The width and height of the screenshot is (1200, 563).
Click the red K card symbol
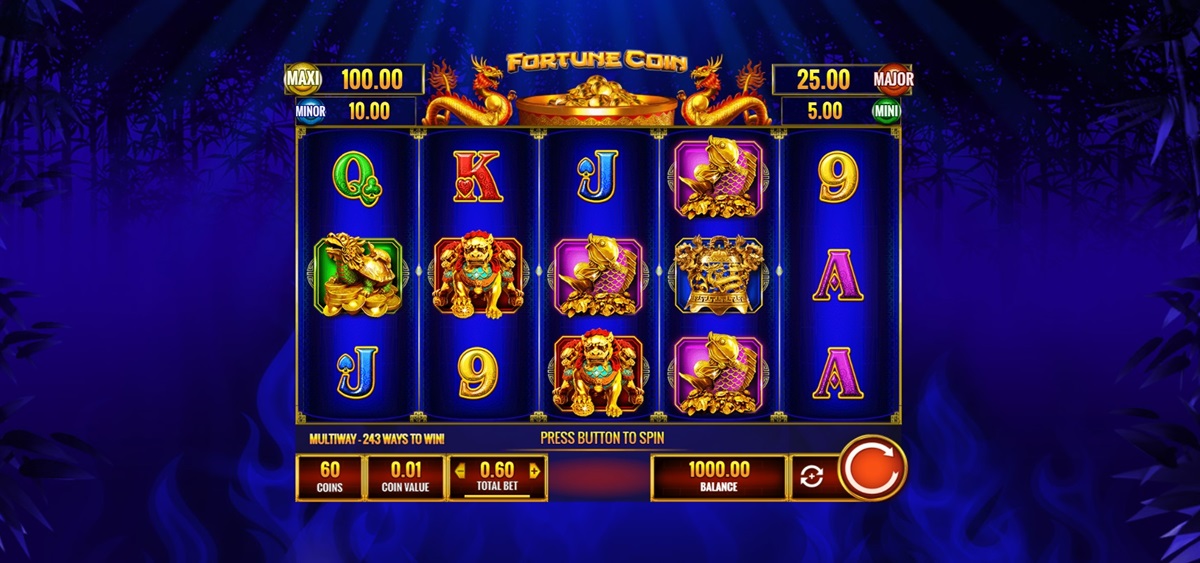tap(477, 176)
